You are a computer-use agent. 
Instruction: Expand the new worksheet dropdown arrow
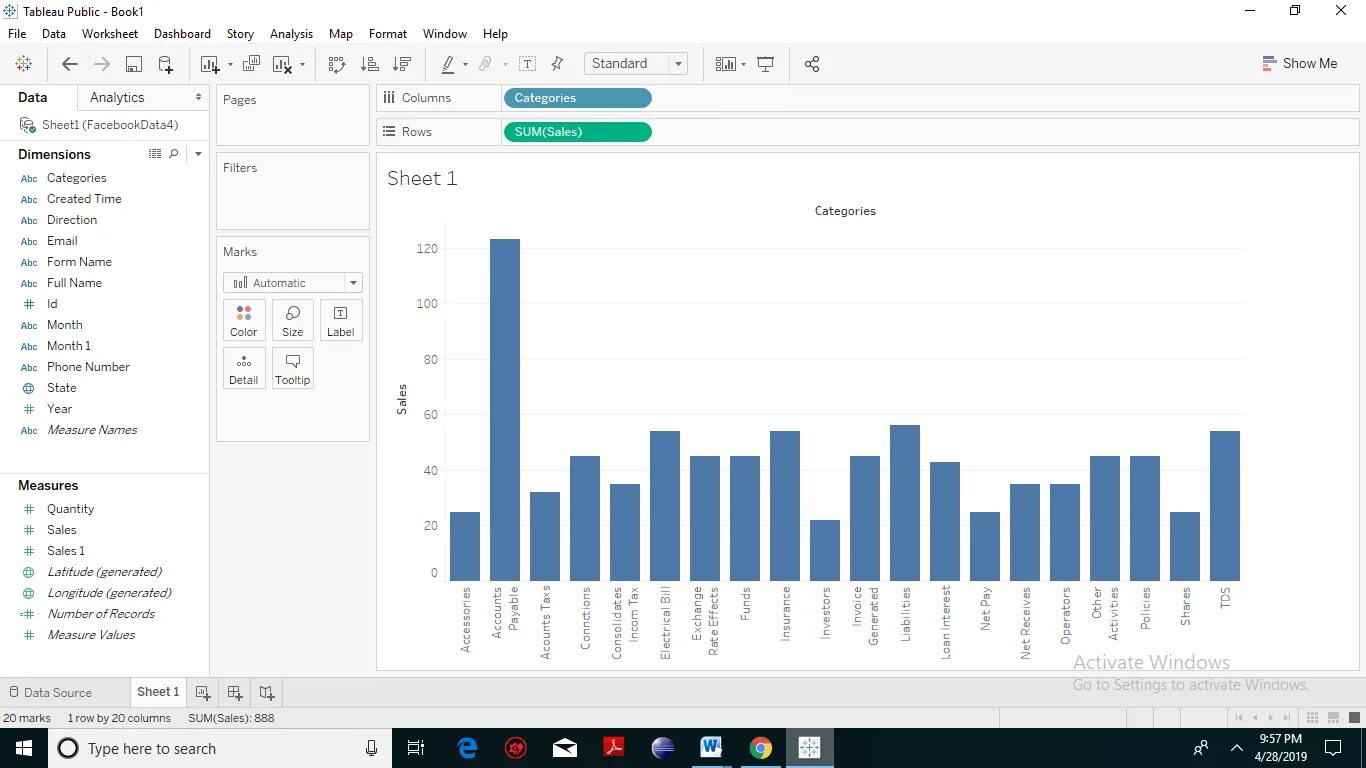pyautogui.click(x=230, y=65)
